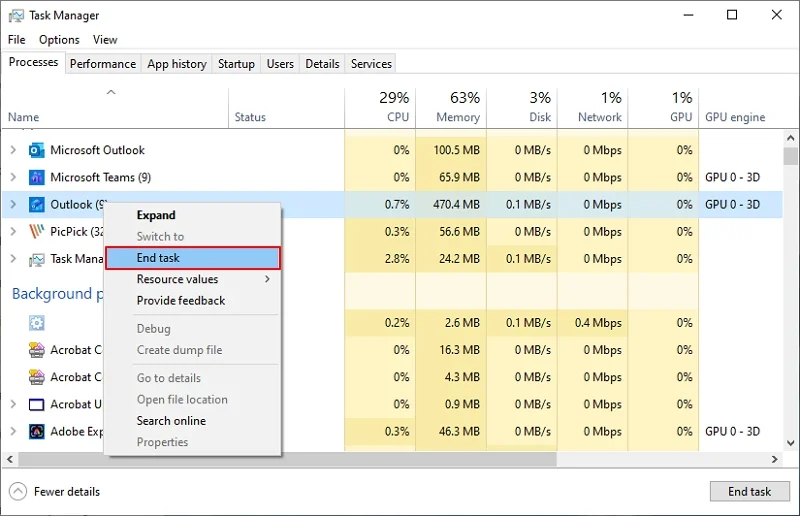Click the Microsoft Teams app icon
This screenshot has height=516, width=800.
click(x=37, y=177)
